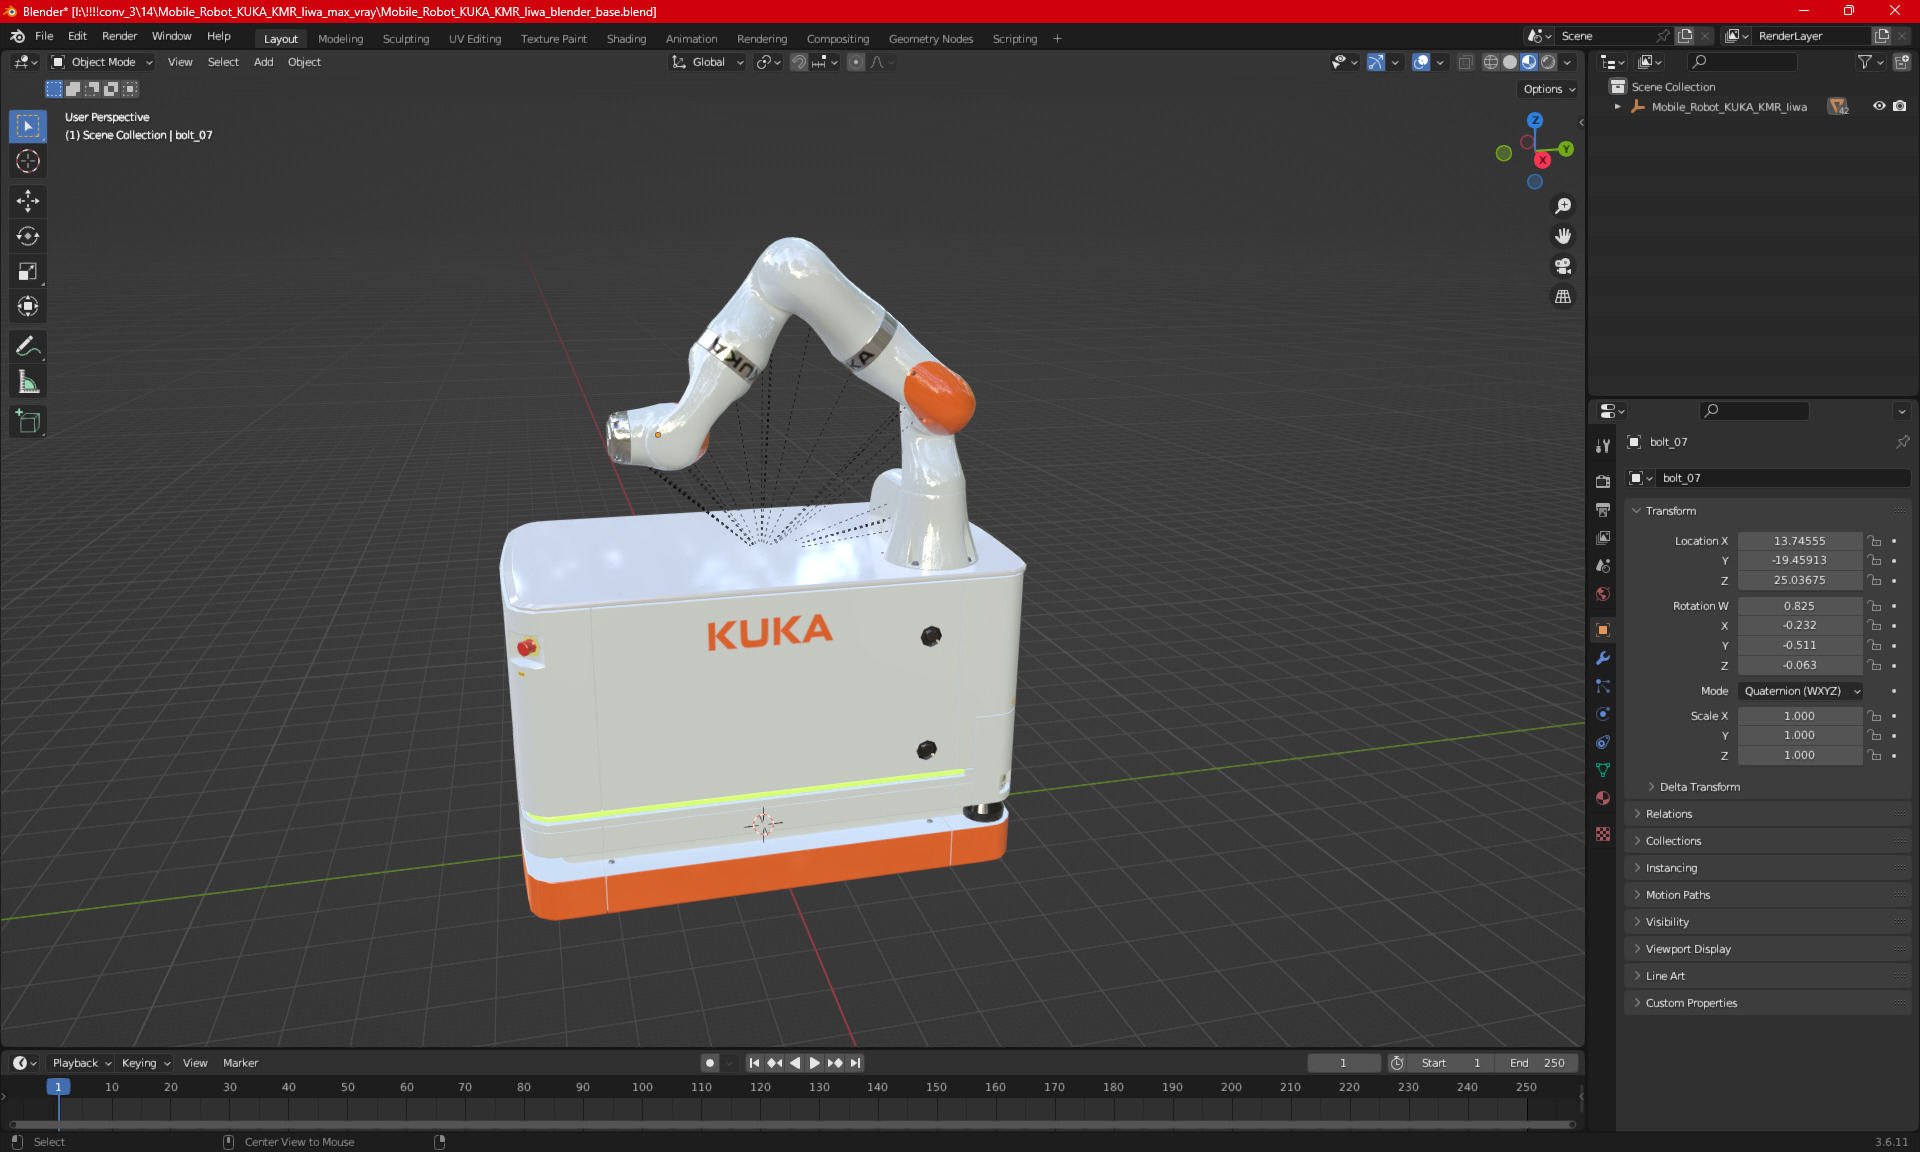
Task: Open the Object Constraints tab
Action: [x=1603, y=742]
